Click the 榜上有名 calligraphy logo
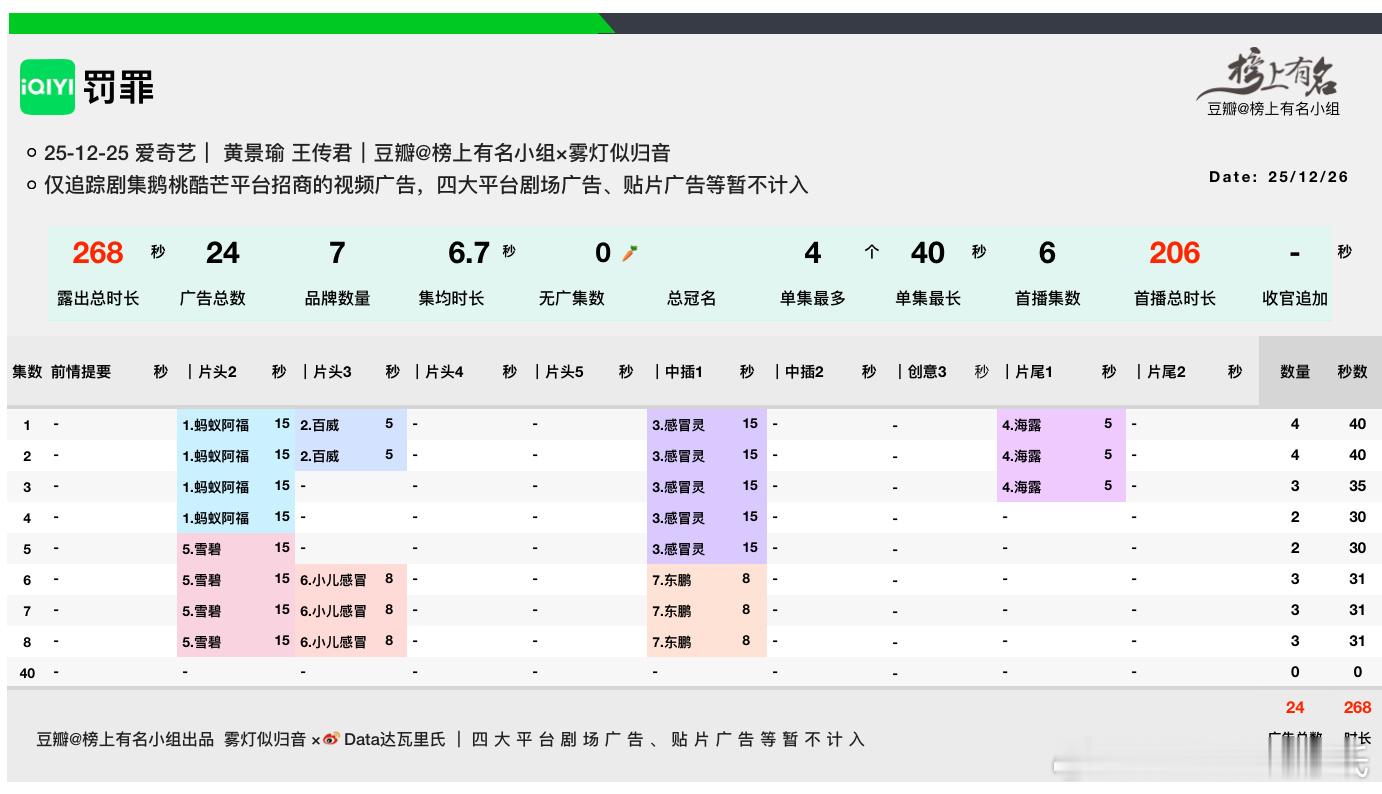1382x794 pixels. pos(1270,76)
